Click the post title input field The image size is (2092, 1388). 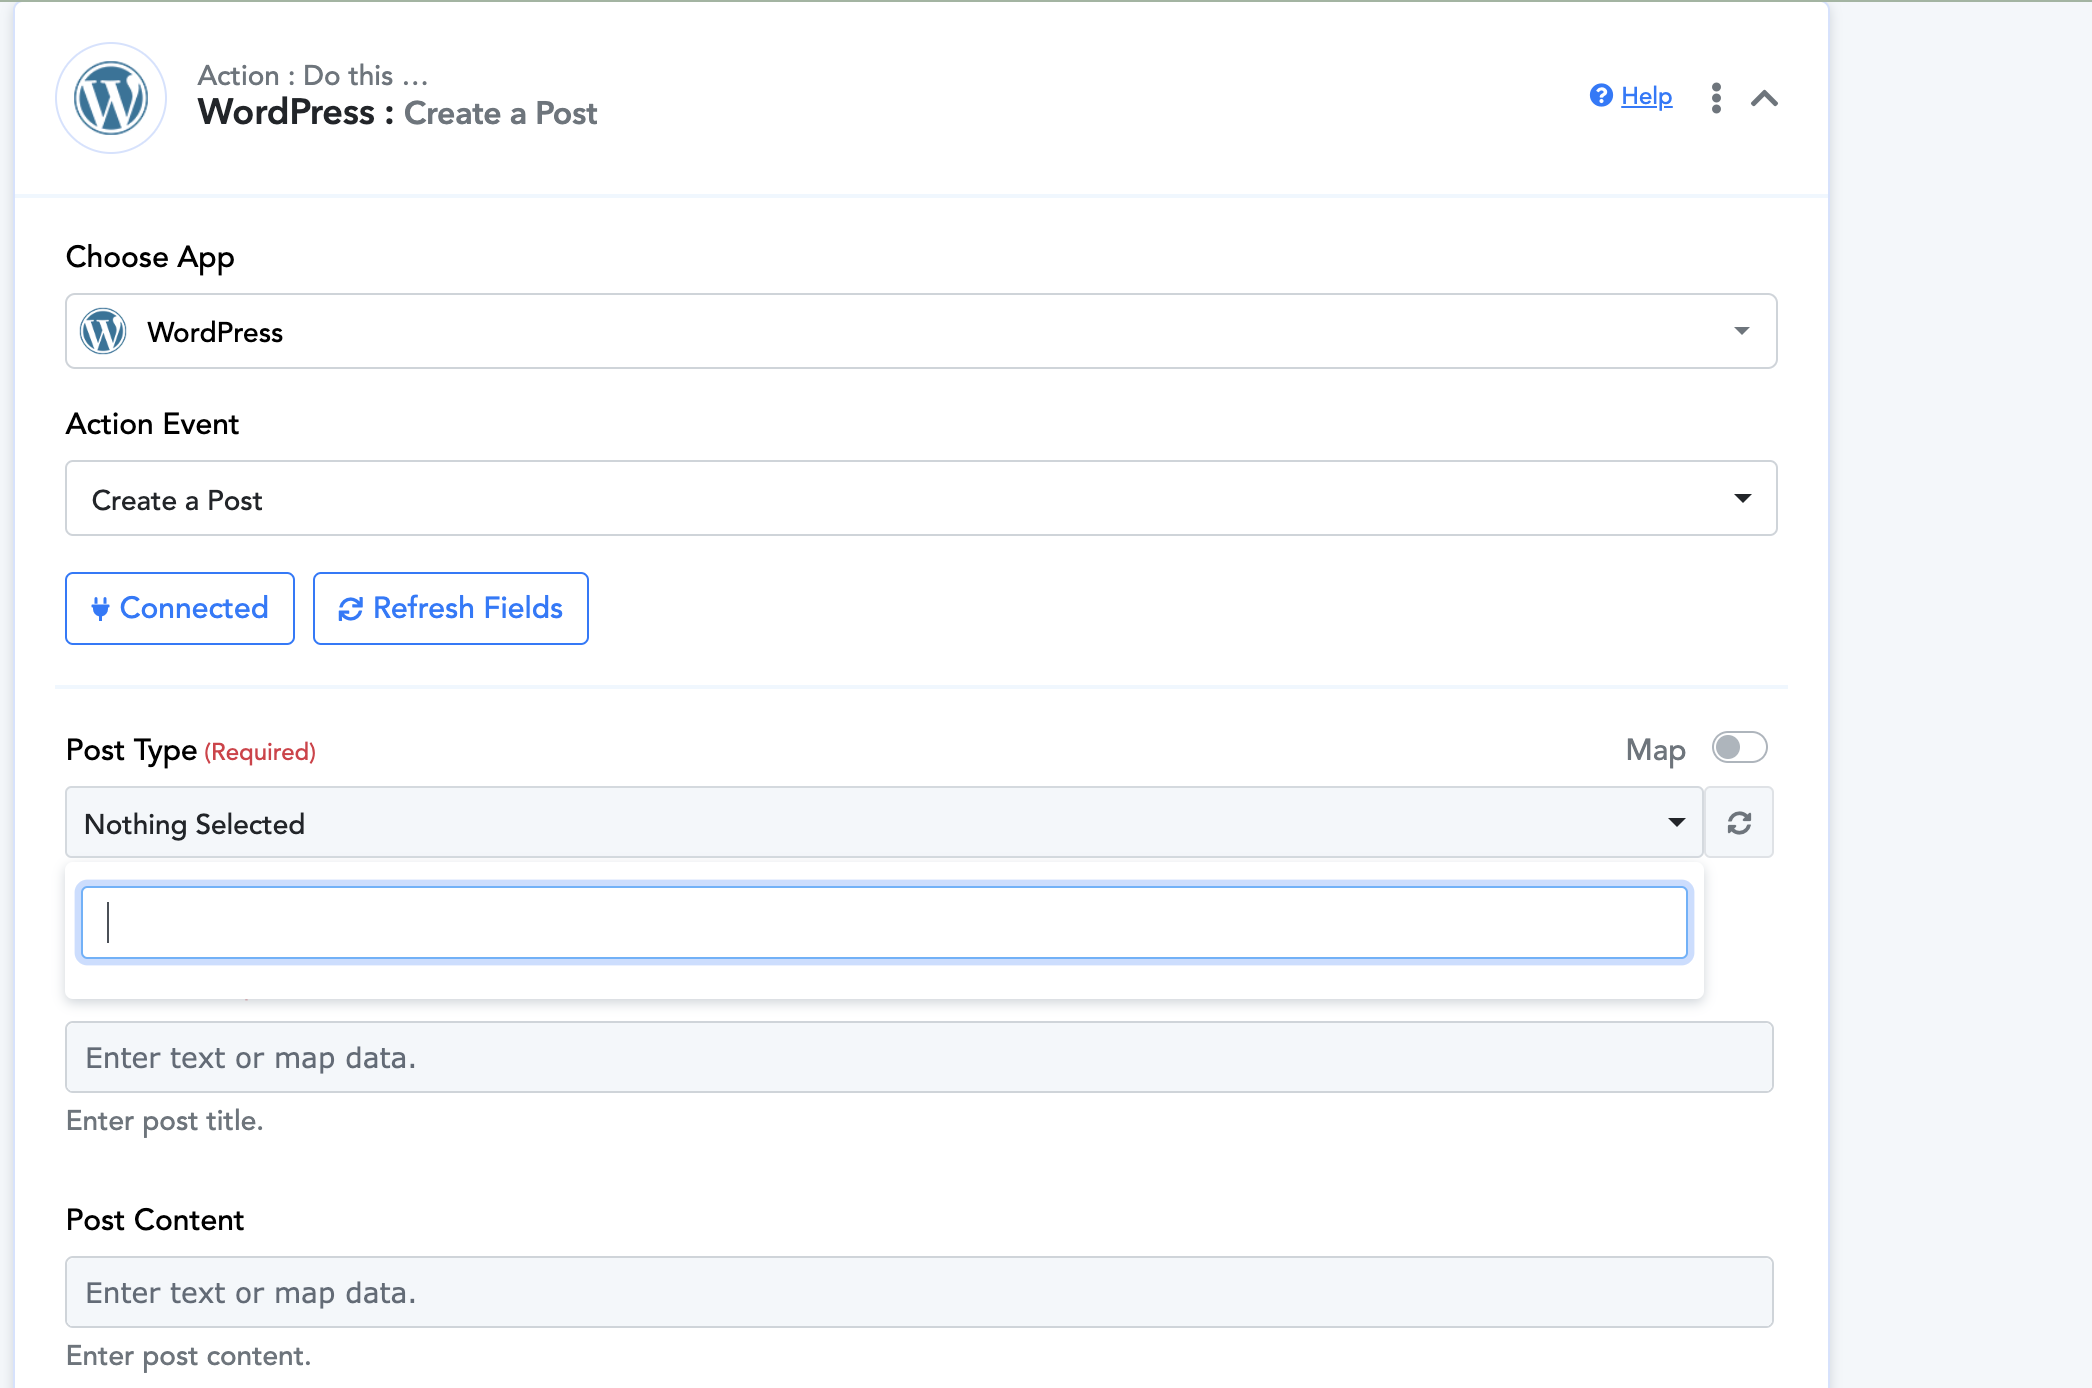coord(919,1057)
